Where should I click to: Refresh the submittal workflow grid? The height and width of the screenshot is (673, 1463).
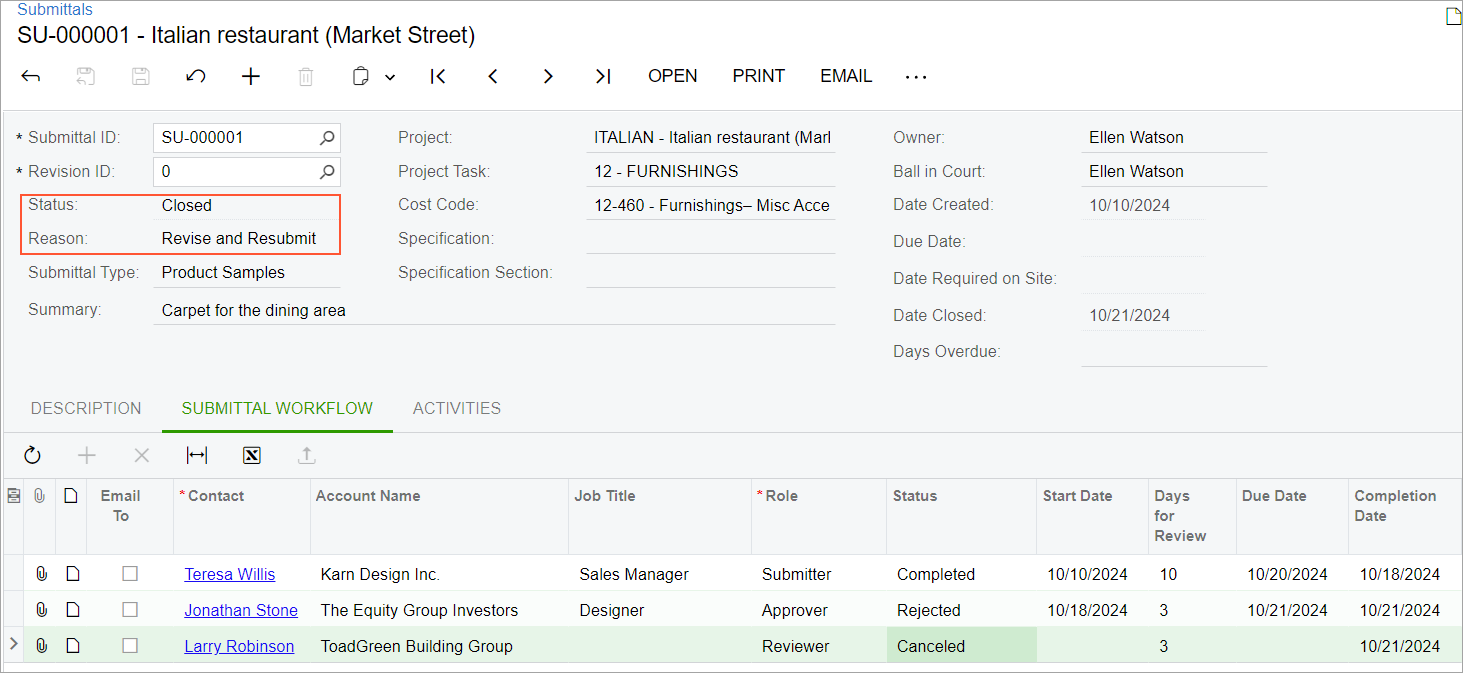(x=33, y=456)
